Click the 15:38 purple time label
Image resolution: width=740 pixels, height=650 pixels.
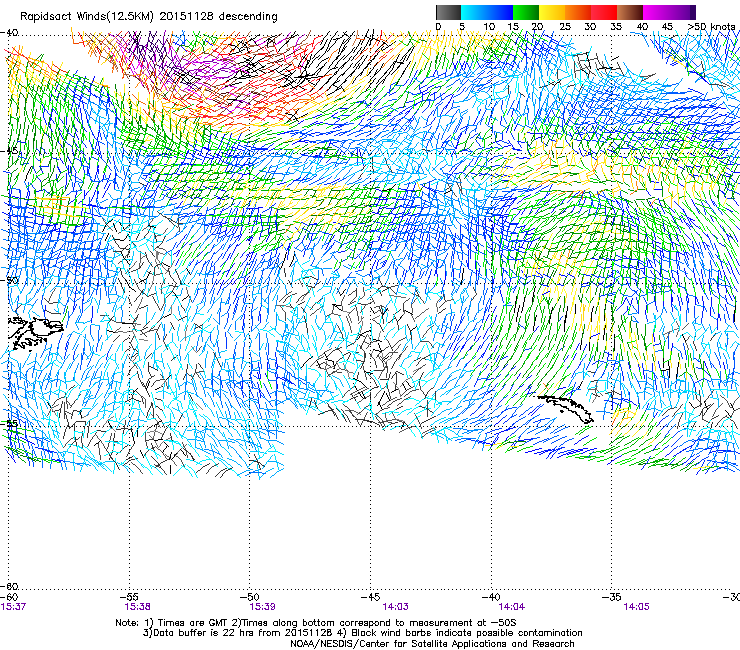point(137,607)
